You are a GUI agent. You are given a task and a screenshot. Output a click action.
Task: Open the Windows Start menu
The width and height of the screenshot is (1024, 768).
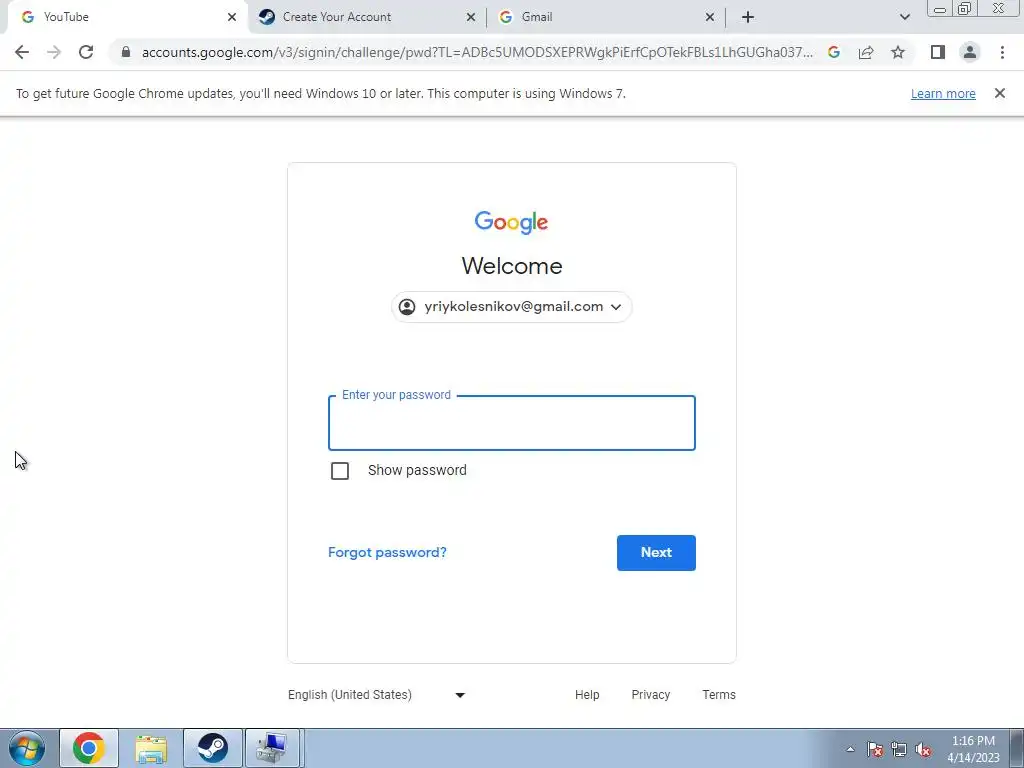pyautogui.click(x=27, y=748)
